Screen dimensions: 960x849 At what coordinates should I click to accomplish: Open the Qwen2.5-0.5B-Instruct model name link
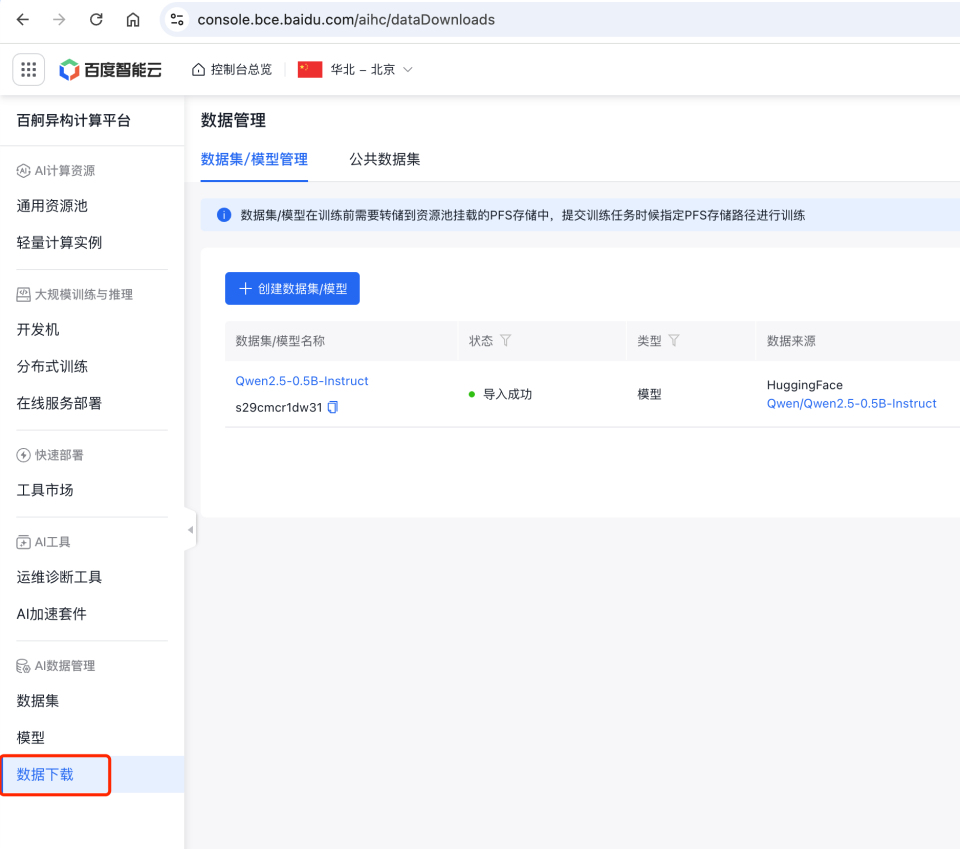[x=302, y=381]
